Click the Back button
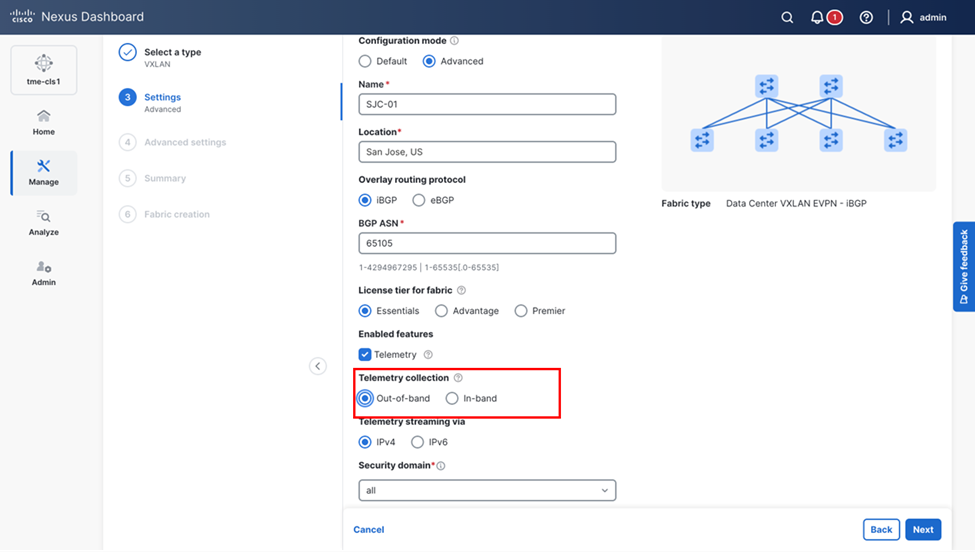 [x=881, y=530]
